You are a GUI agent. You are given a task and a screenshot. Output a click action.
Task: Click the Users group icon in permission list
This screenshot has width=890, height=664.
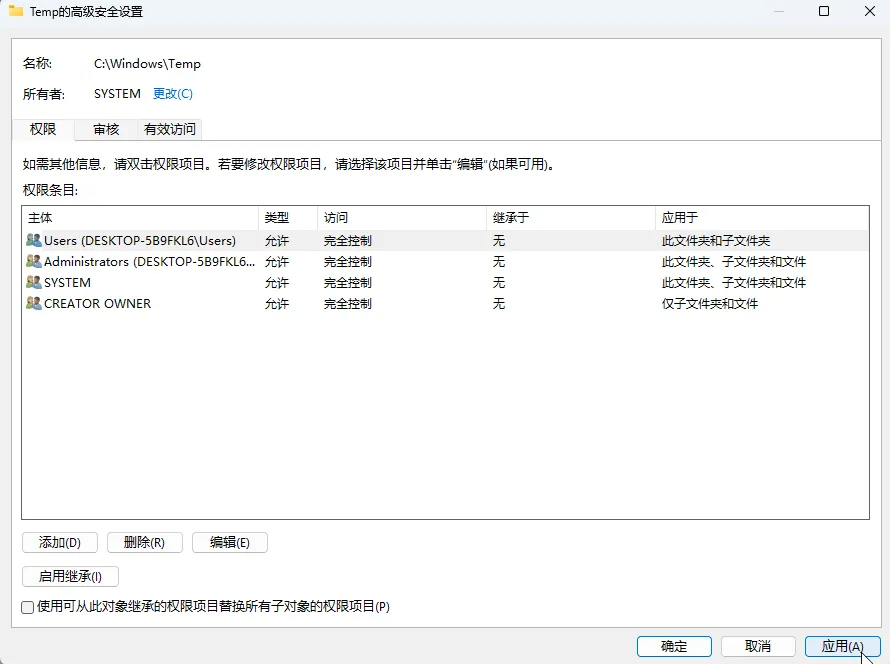click(x=34, y=241)
